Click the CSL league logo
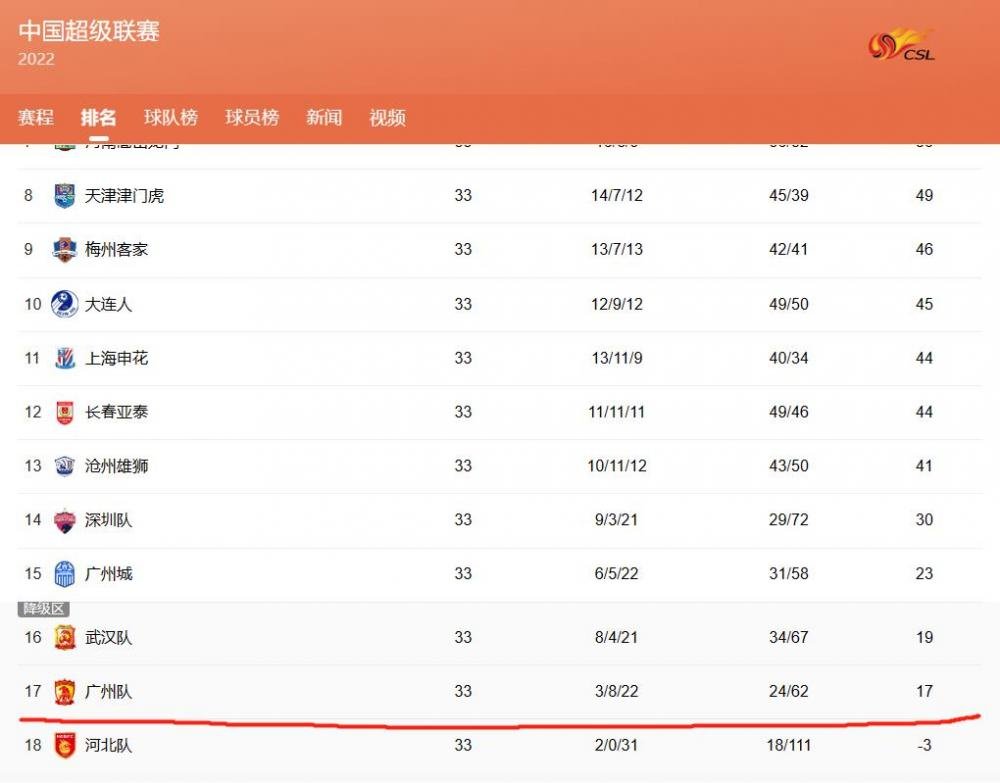 901,45
